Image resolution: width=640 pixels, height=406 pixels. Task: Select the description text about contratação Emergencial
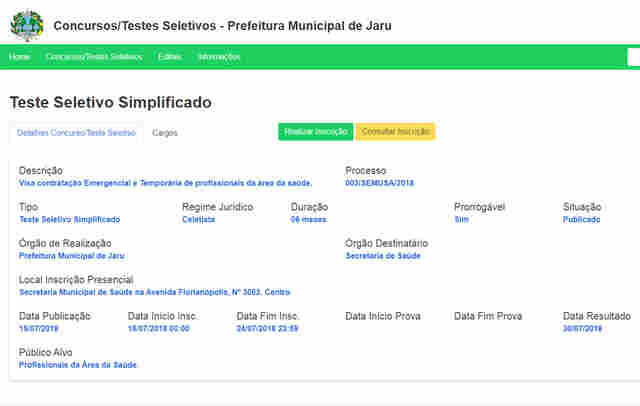click(x=165, y=183)
